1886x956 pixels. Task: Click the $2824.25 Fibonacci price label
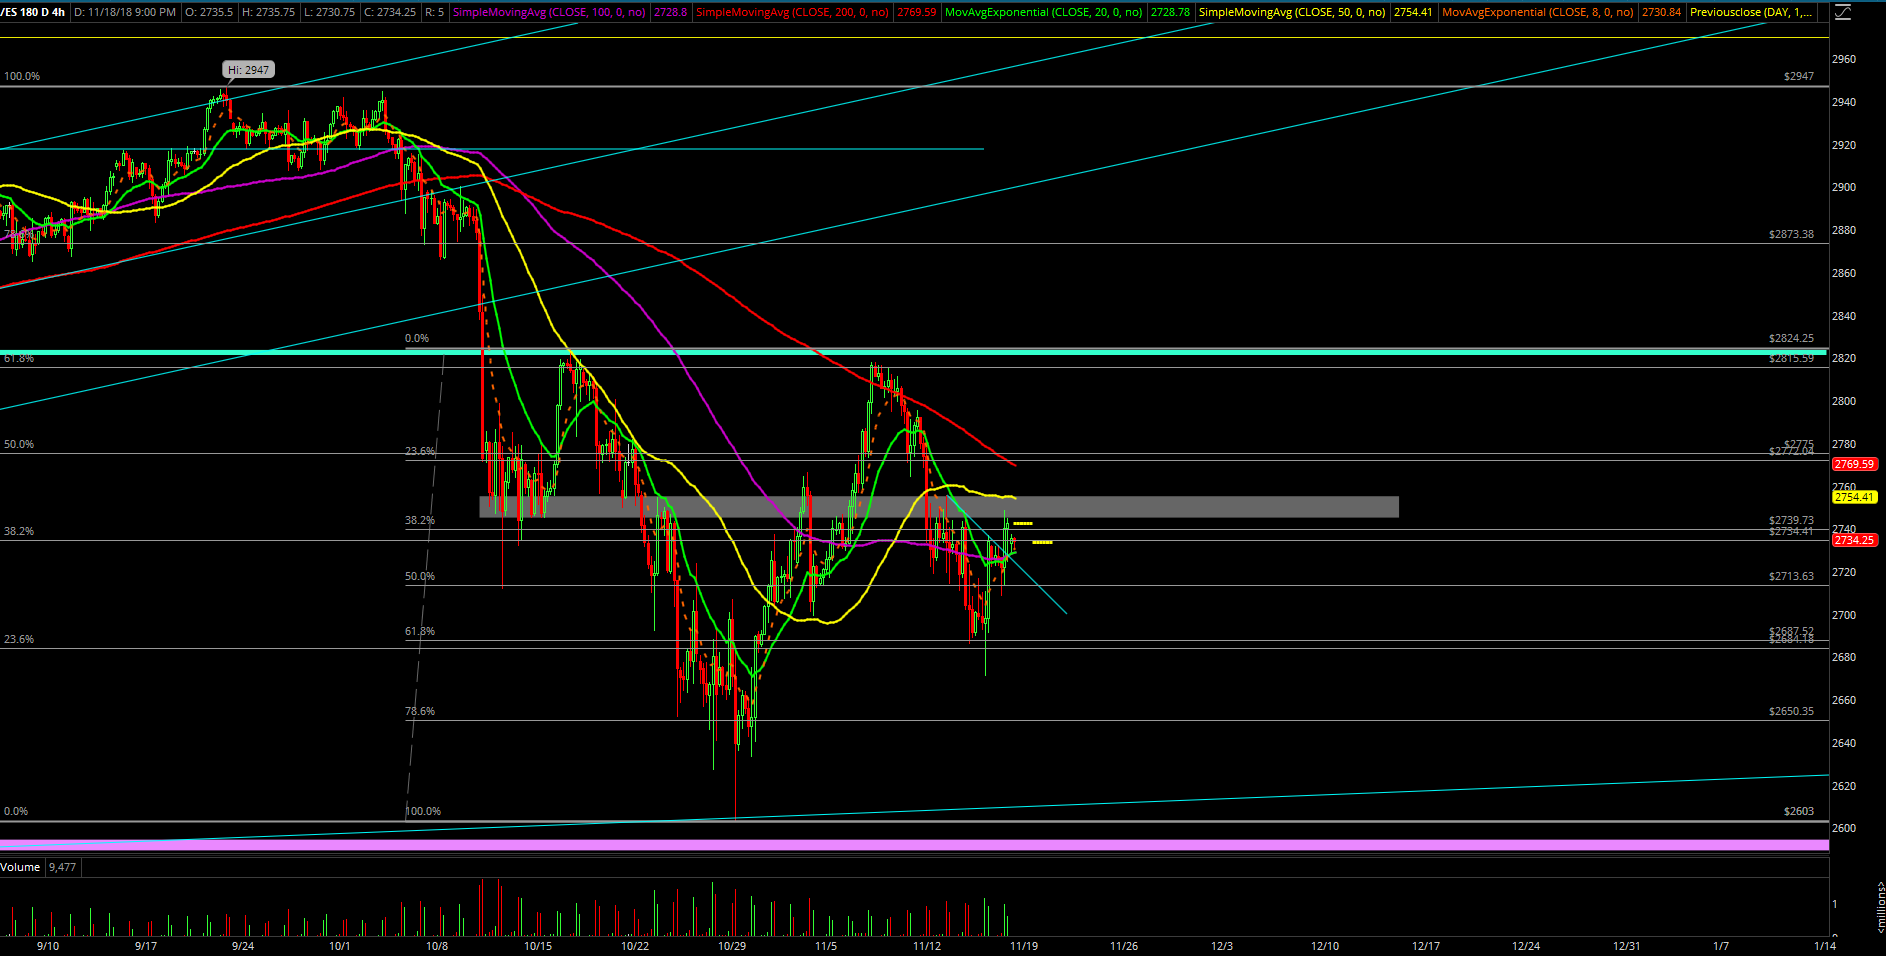click(x=1791, y=338)
